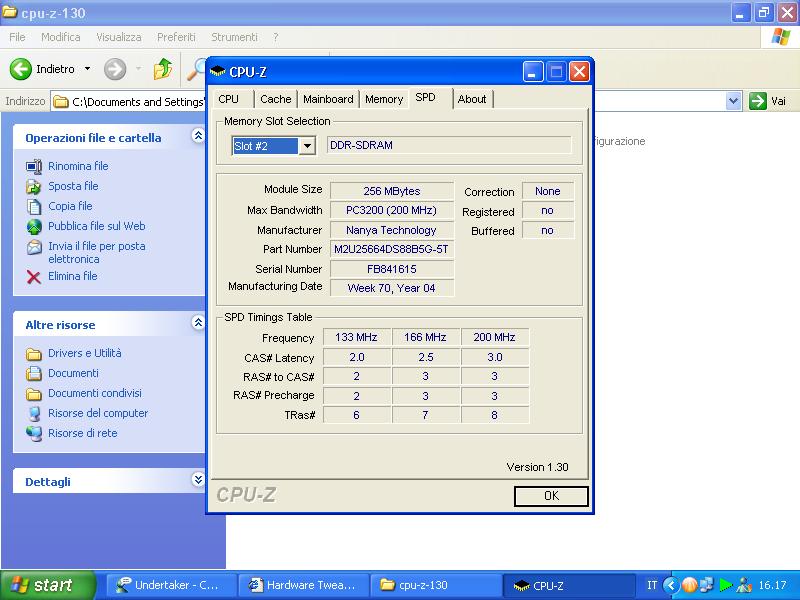Click the Week 70, Year 04 date

(391, 288)
